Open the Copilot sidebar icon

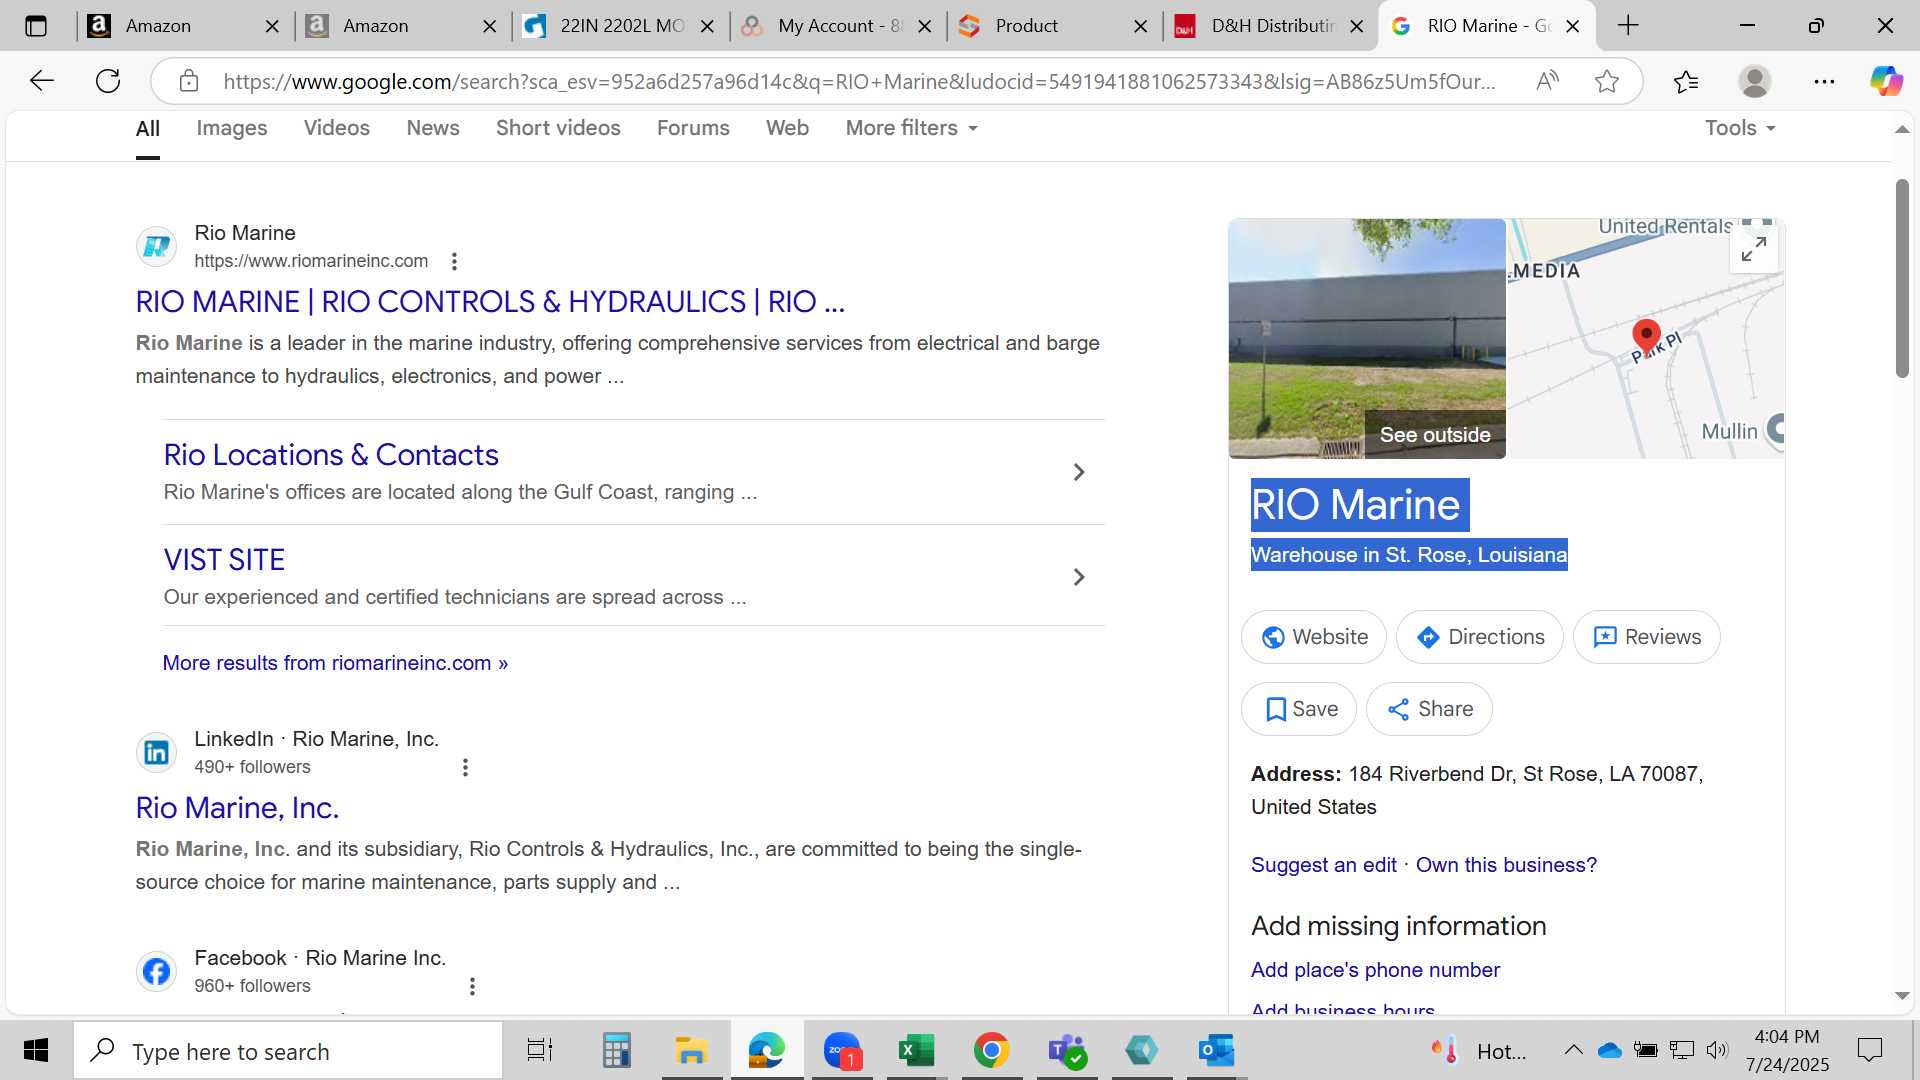tap(1887, 81)
